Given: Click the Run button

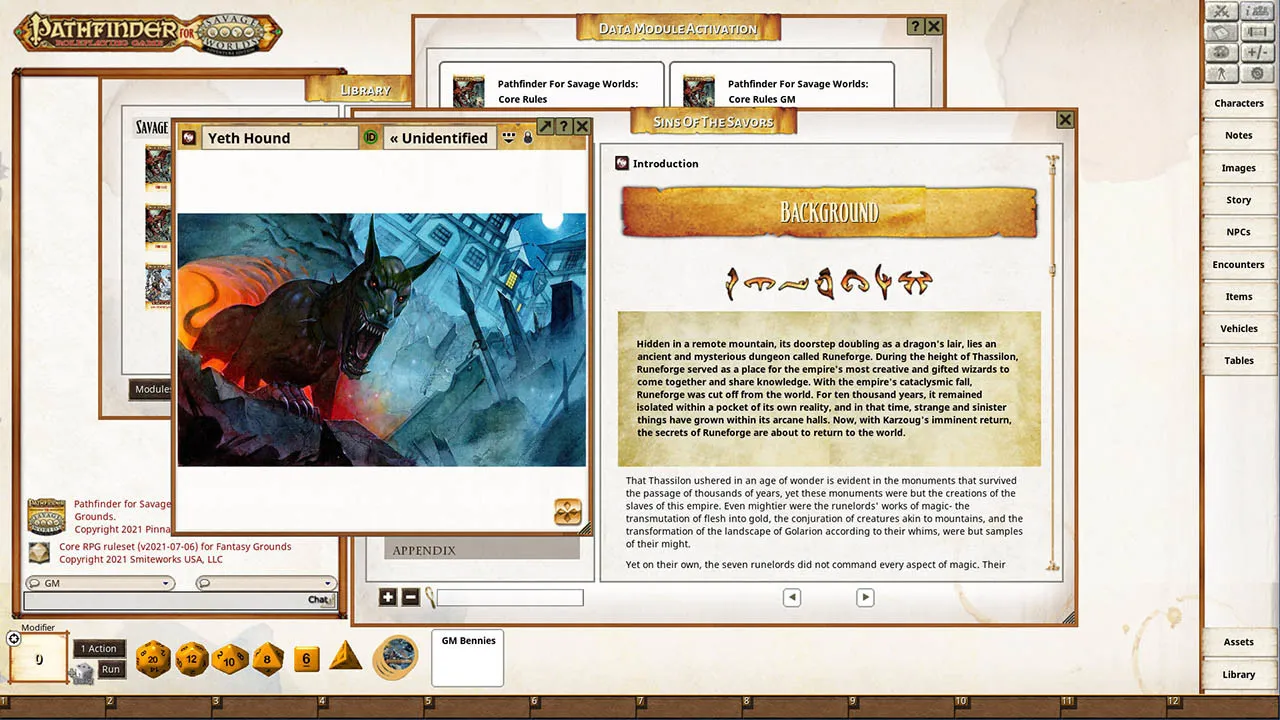Looking at the screenshot, I should pyautogui.click(x=111, y=669).
